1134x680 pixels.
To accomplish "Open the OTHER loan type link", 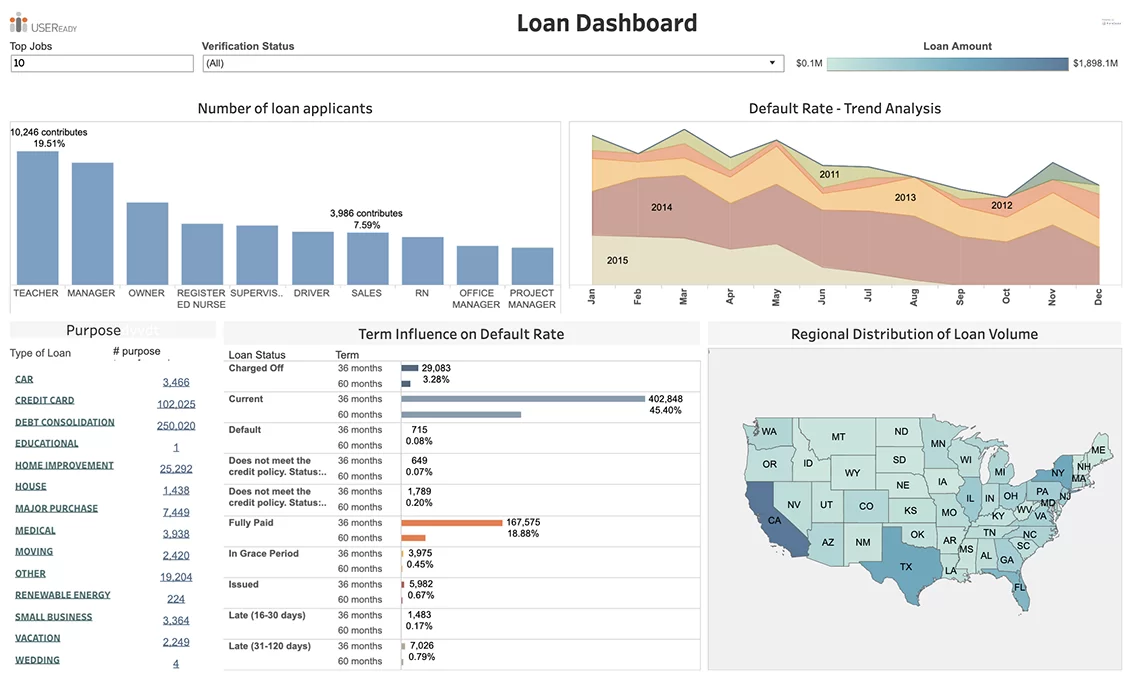I will pyautogui.click(x=30, y=574).
